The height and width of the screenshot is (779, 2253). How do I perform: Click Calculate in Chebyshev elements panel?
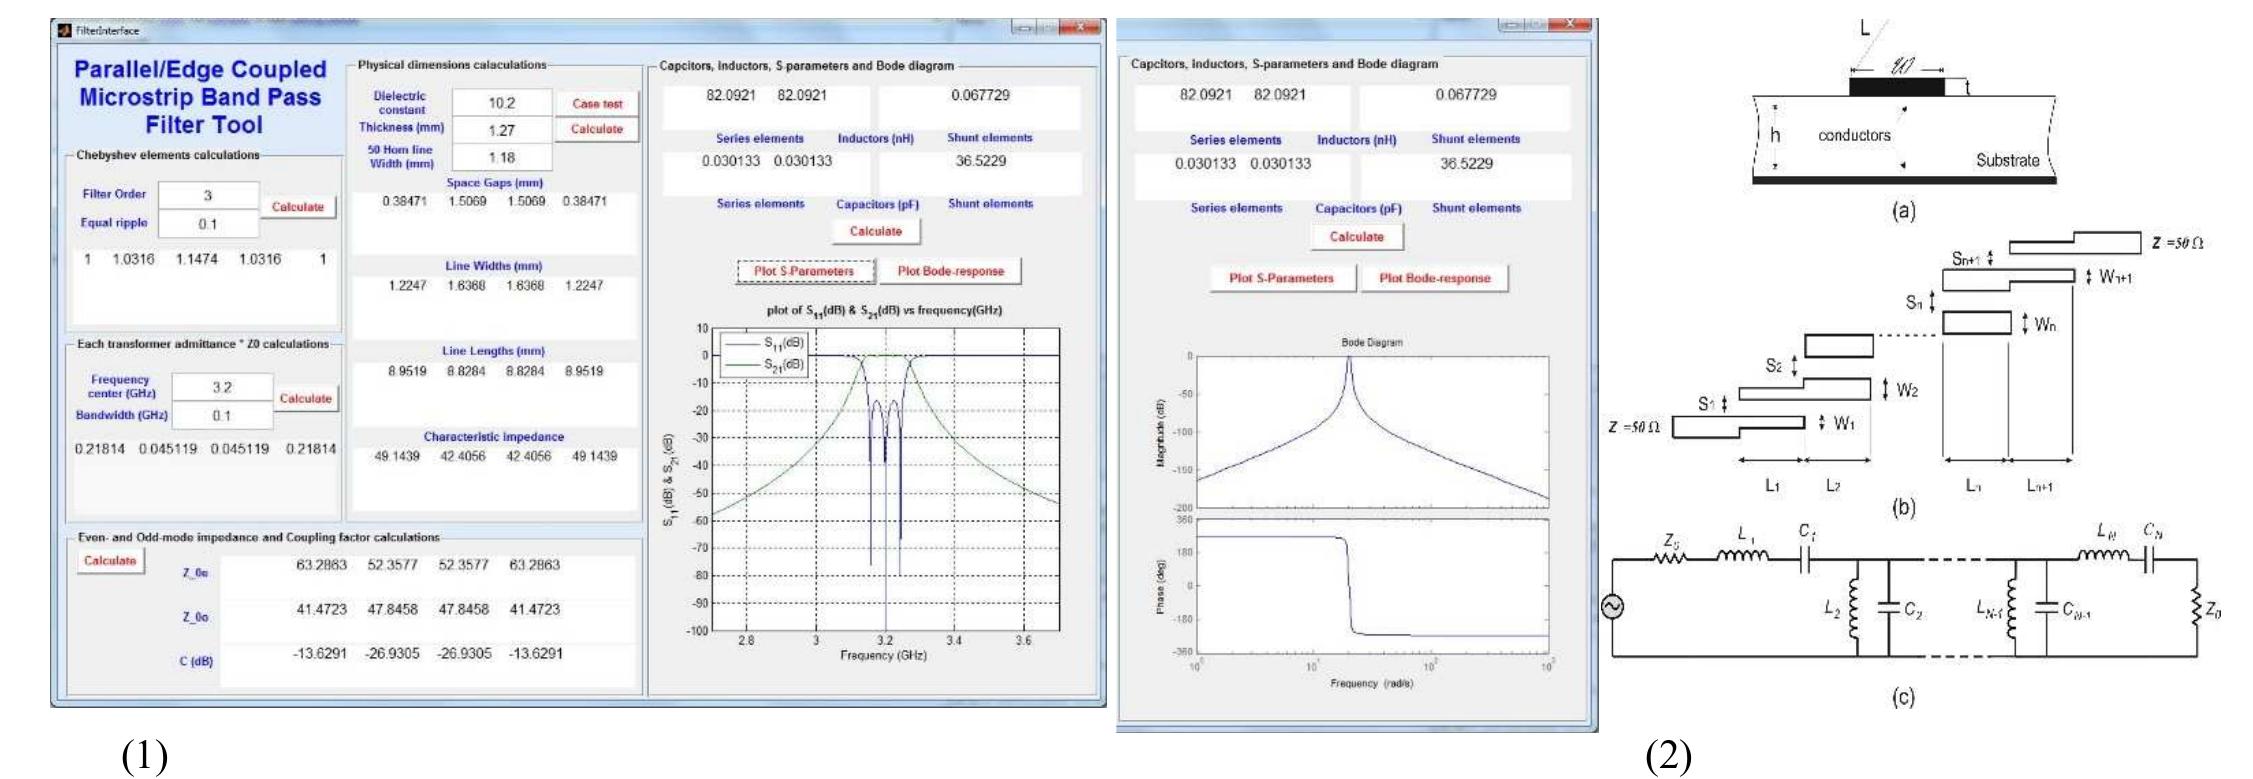point(298,207)
